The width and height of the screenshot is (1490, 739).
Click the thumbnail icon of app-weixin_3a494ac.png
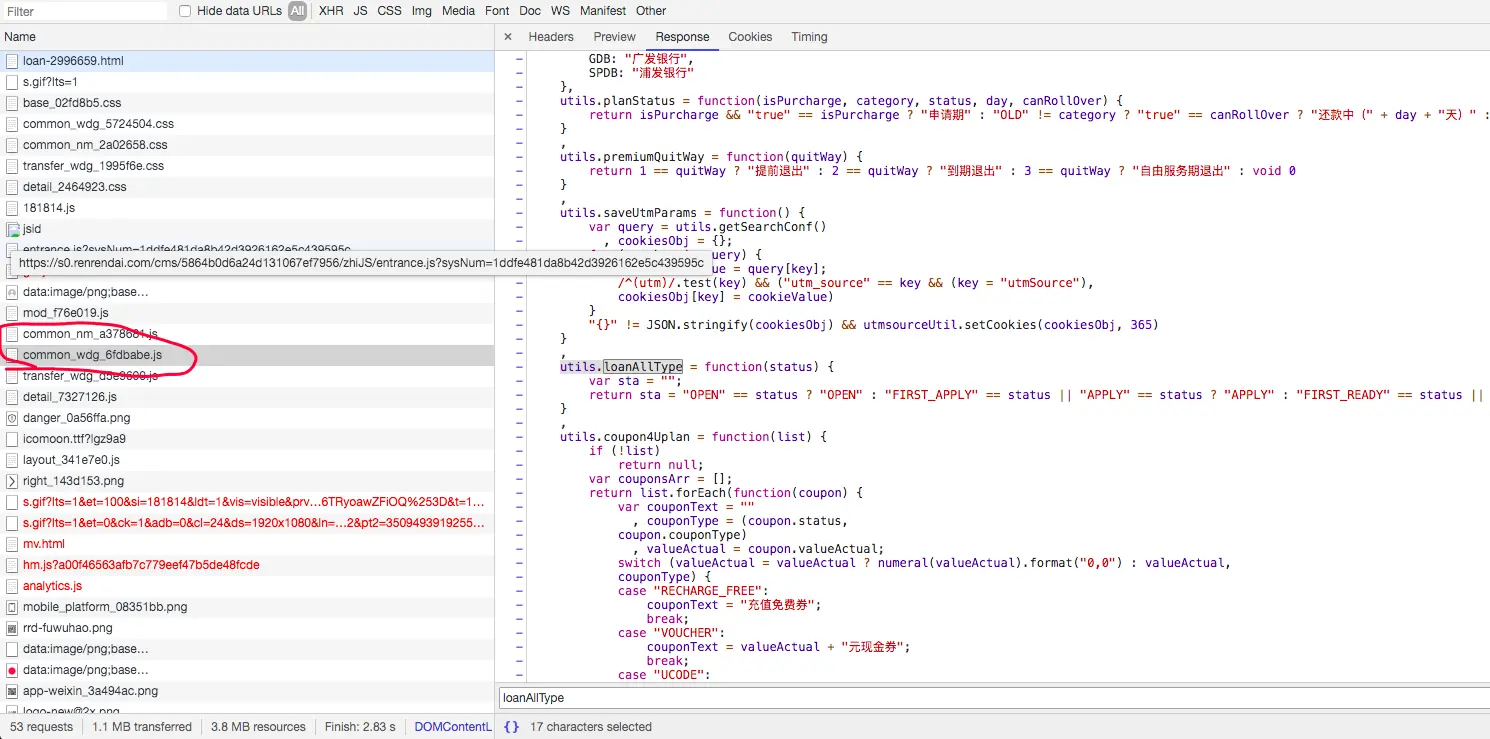pyautogui.click(x=12, y=691)
